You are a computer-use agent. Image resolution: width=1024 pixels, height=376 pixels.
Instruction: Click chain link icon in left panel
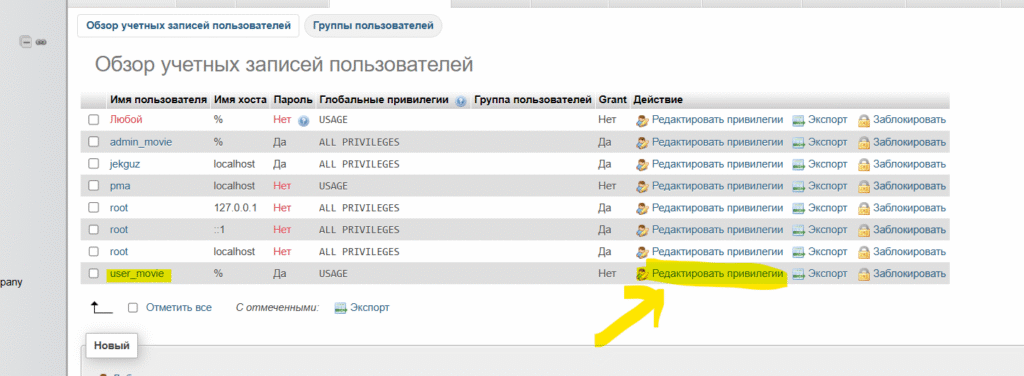coord(40,42)
